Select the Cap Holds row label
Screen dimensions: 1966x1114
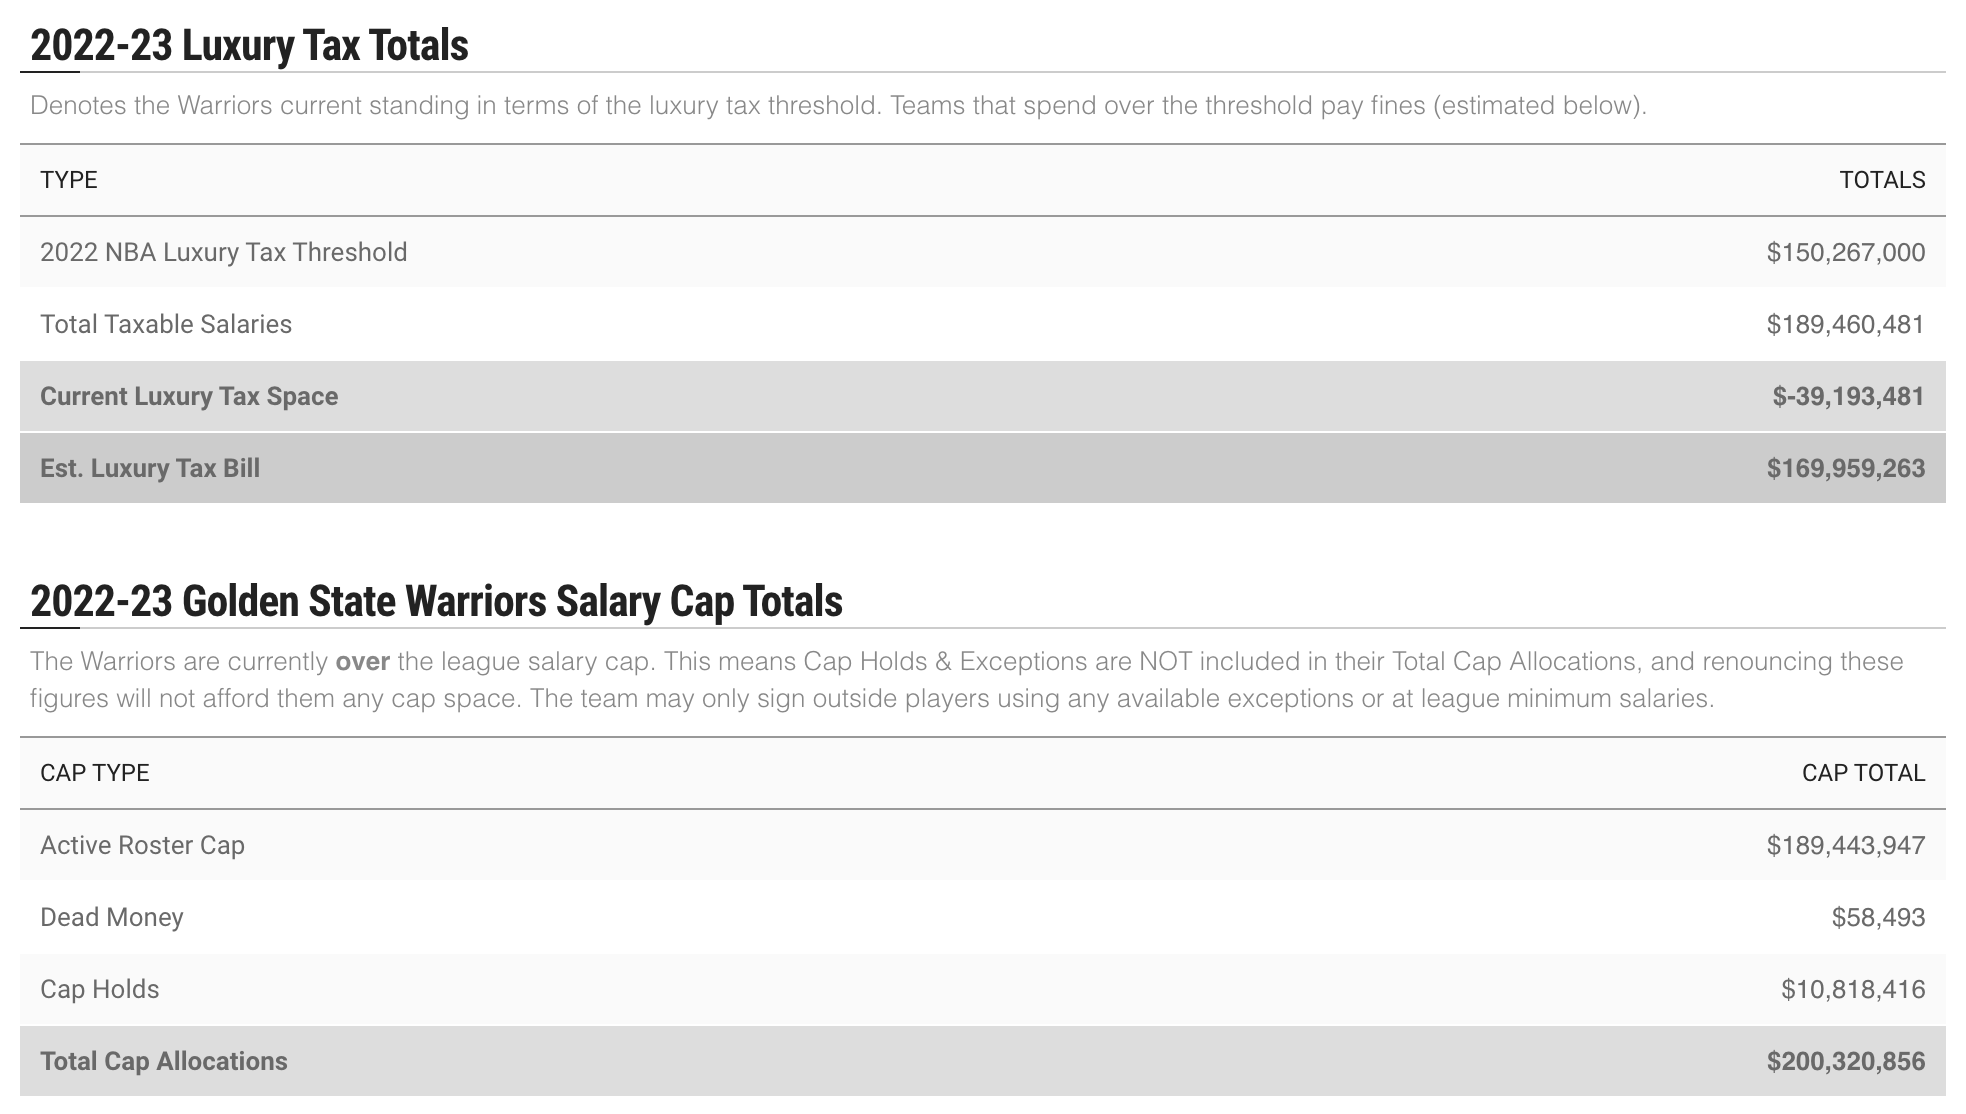(x=100, y=989)
